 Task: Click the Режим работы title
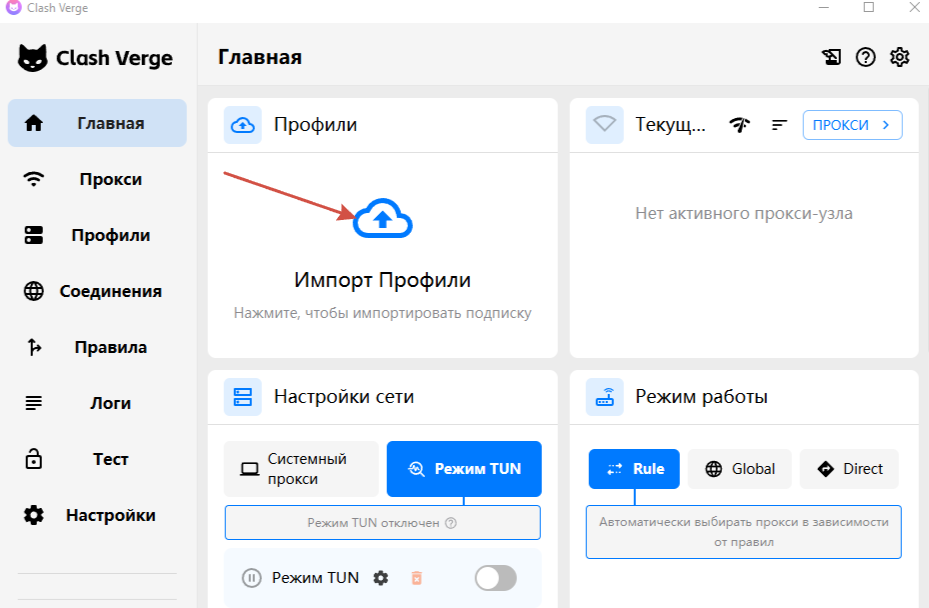coord(701,396)
